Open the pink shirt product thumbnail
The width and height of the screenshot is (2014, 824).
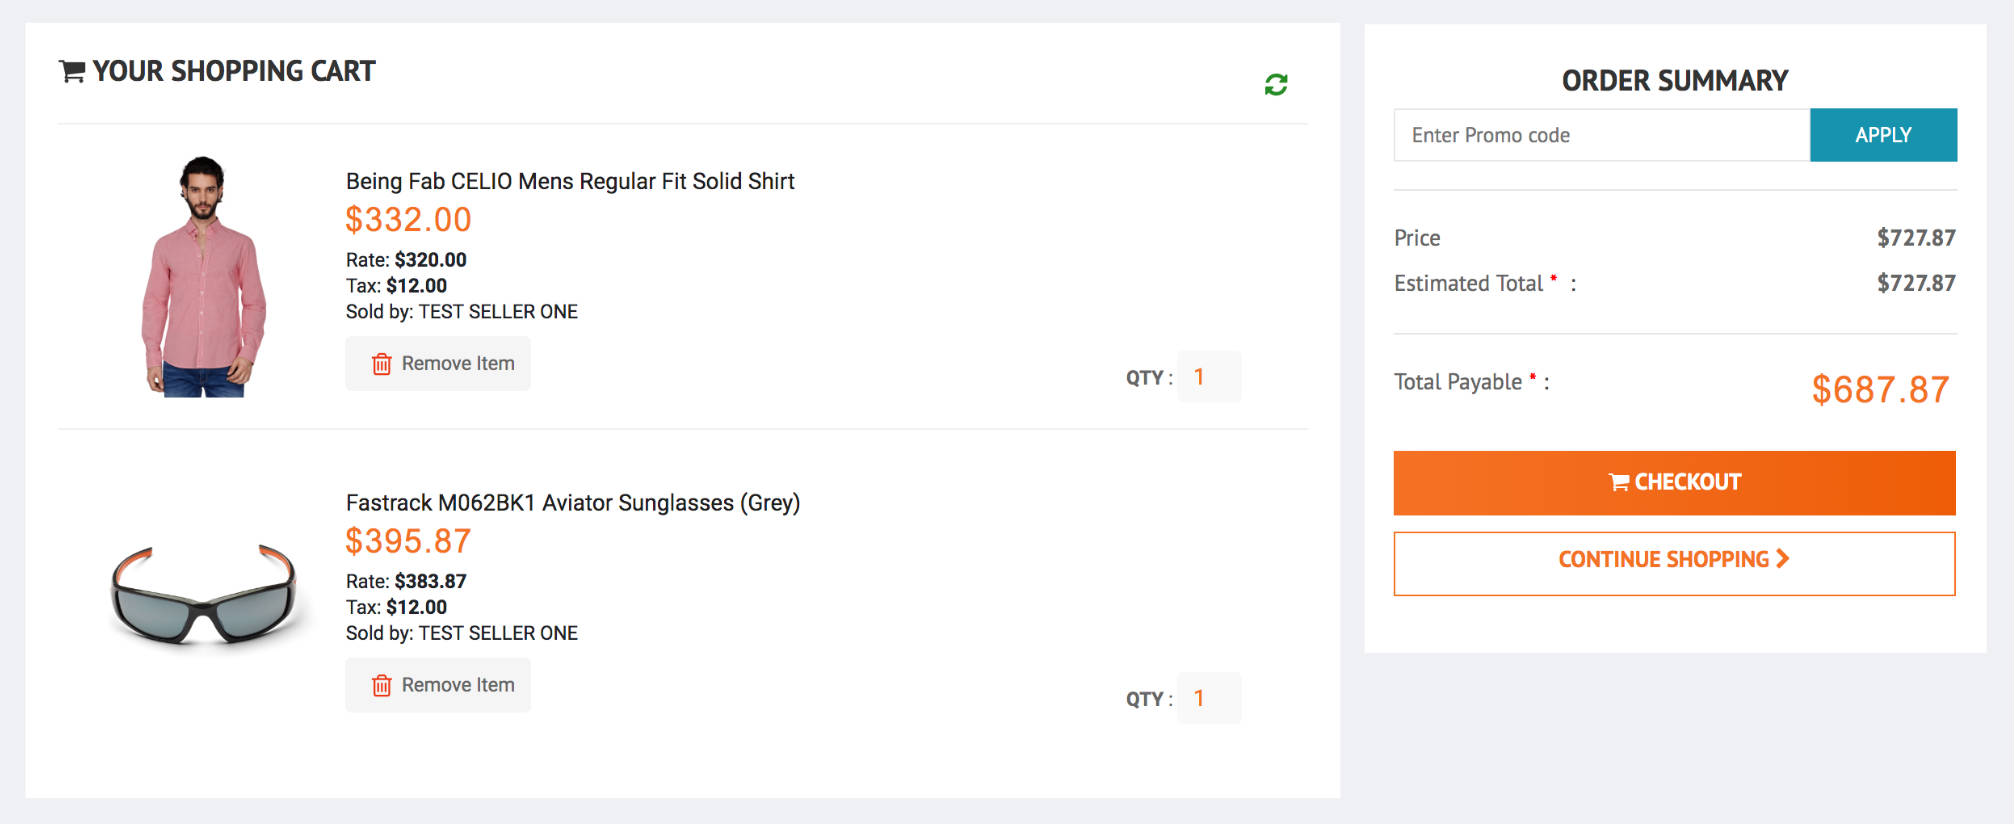coord(204,277)
